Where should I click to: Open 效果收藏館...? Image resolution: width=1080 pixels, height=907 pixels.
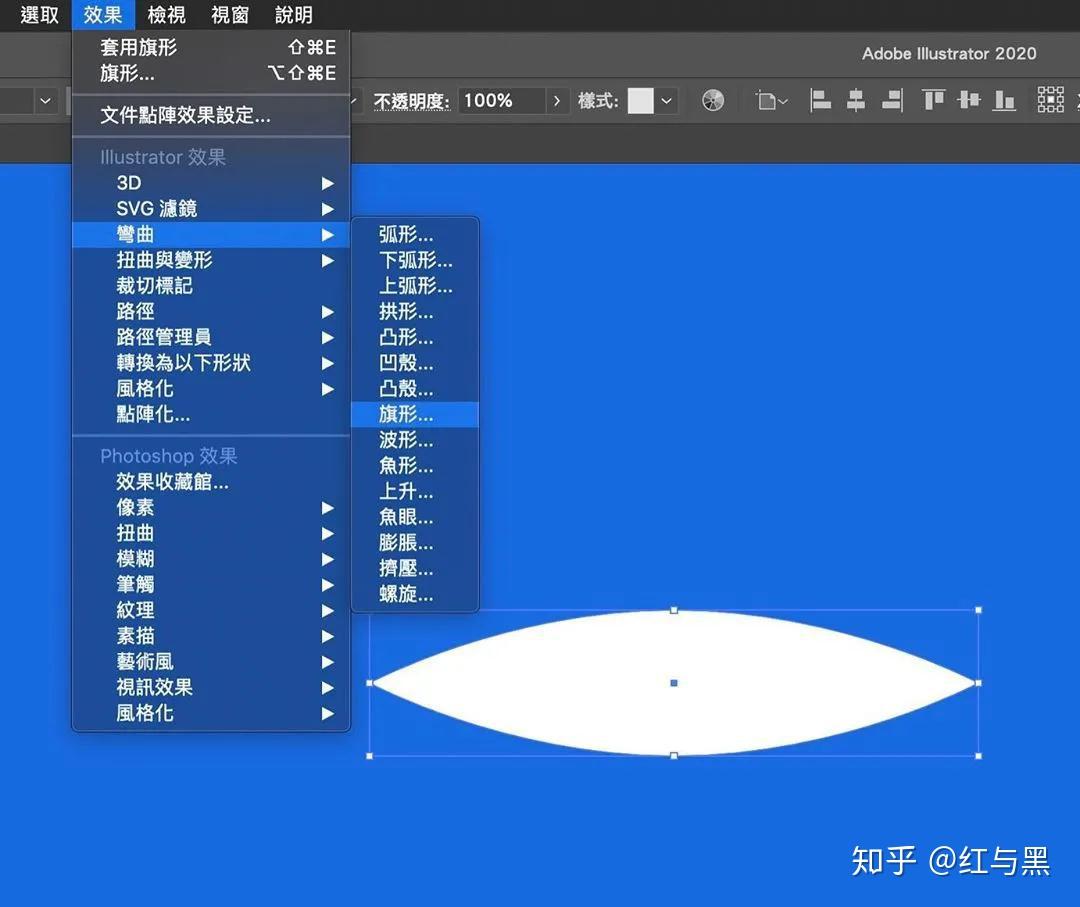tap(211, 482)
